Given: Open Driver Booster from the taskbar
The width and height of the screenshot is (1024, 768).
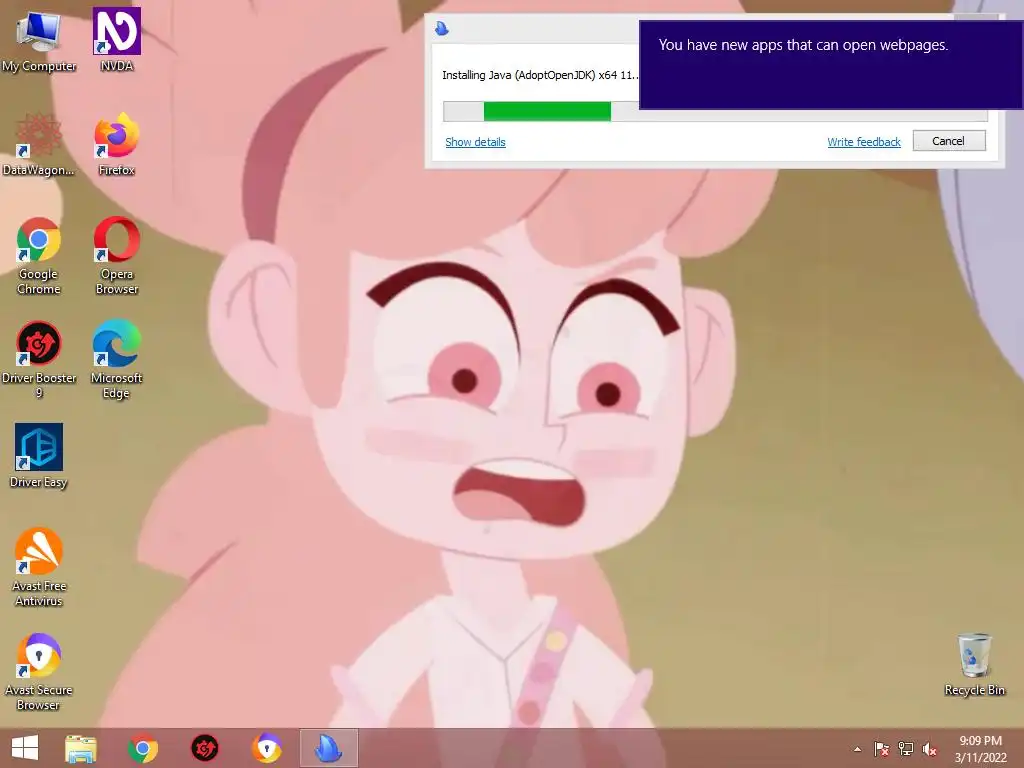Looking at the screenshot, I should pyautogui.click(x=205, y=748).
